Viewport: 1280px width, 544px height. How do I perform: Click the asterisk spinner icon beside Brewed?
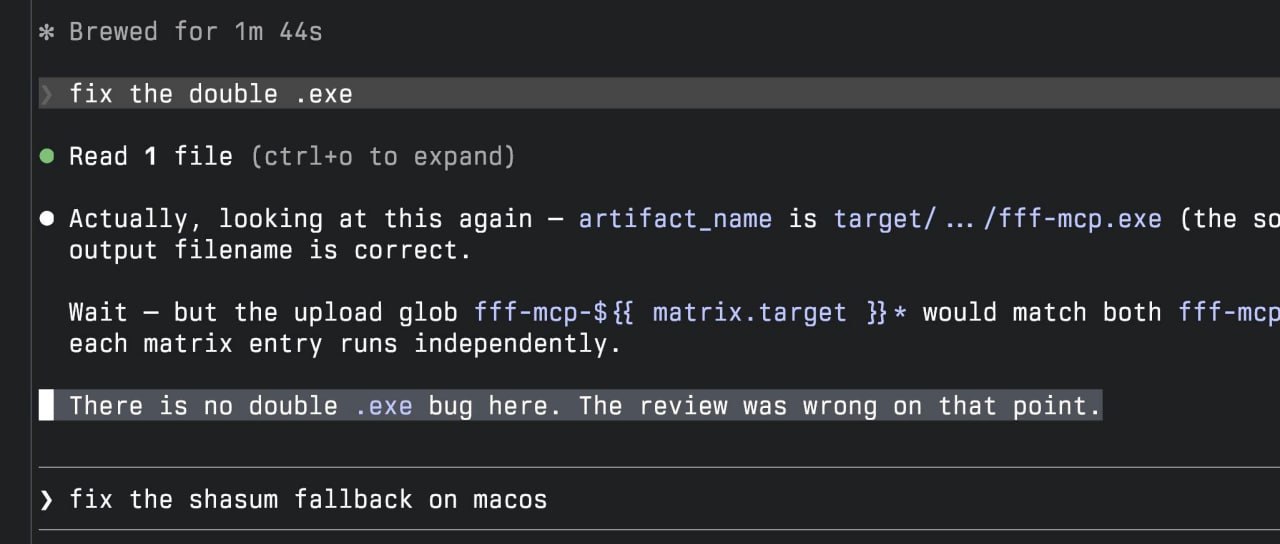46,32
